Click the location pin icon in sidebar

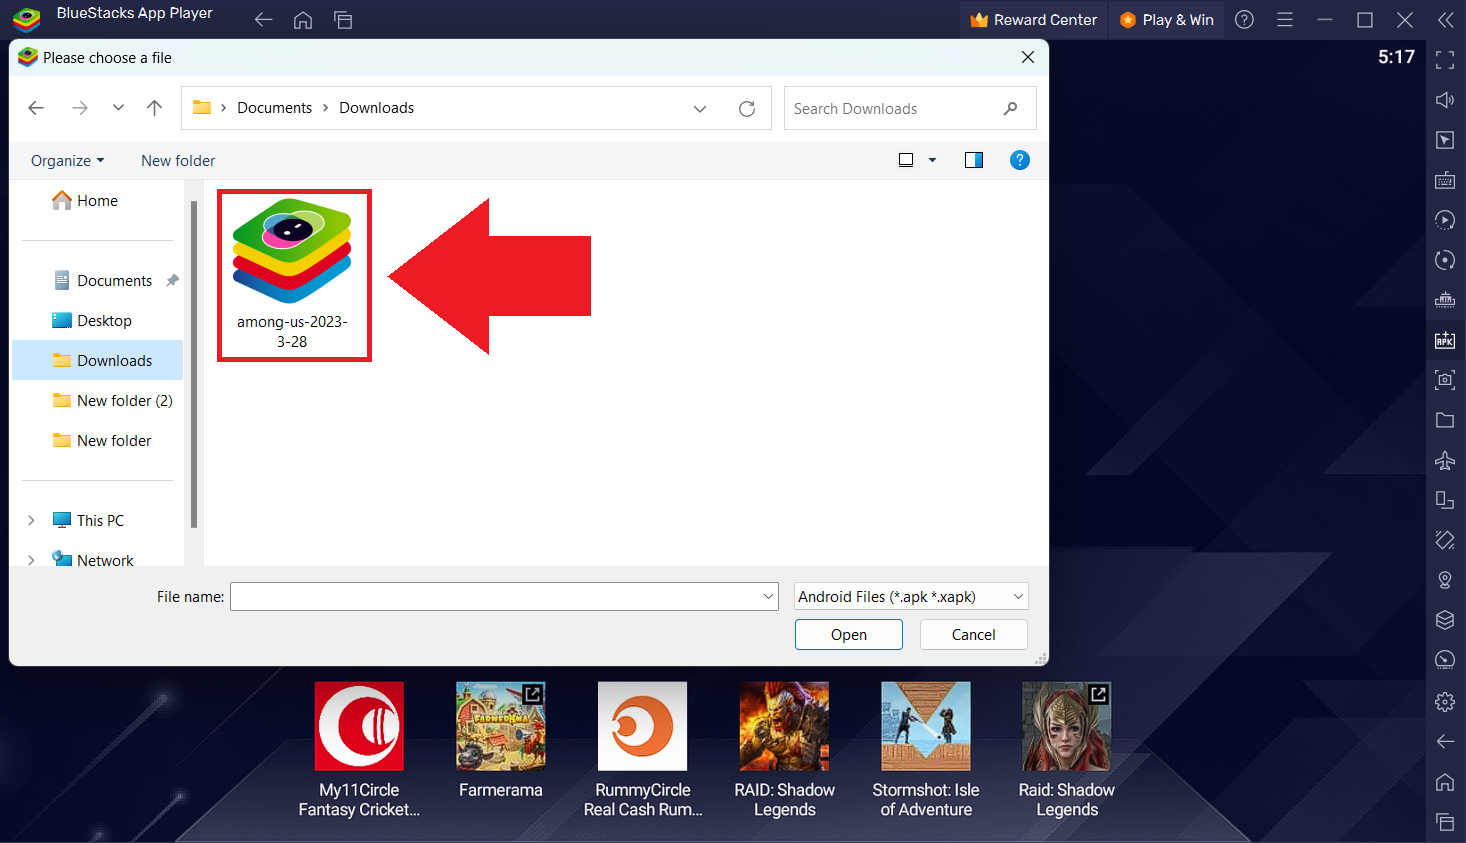pos(1445,580)
